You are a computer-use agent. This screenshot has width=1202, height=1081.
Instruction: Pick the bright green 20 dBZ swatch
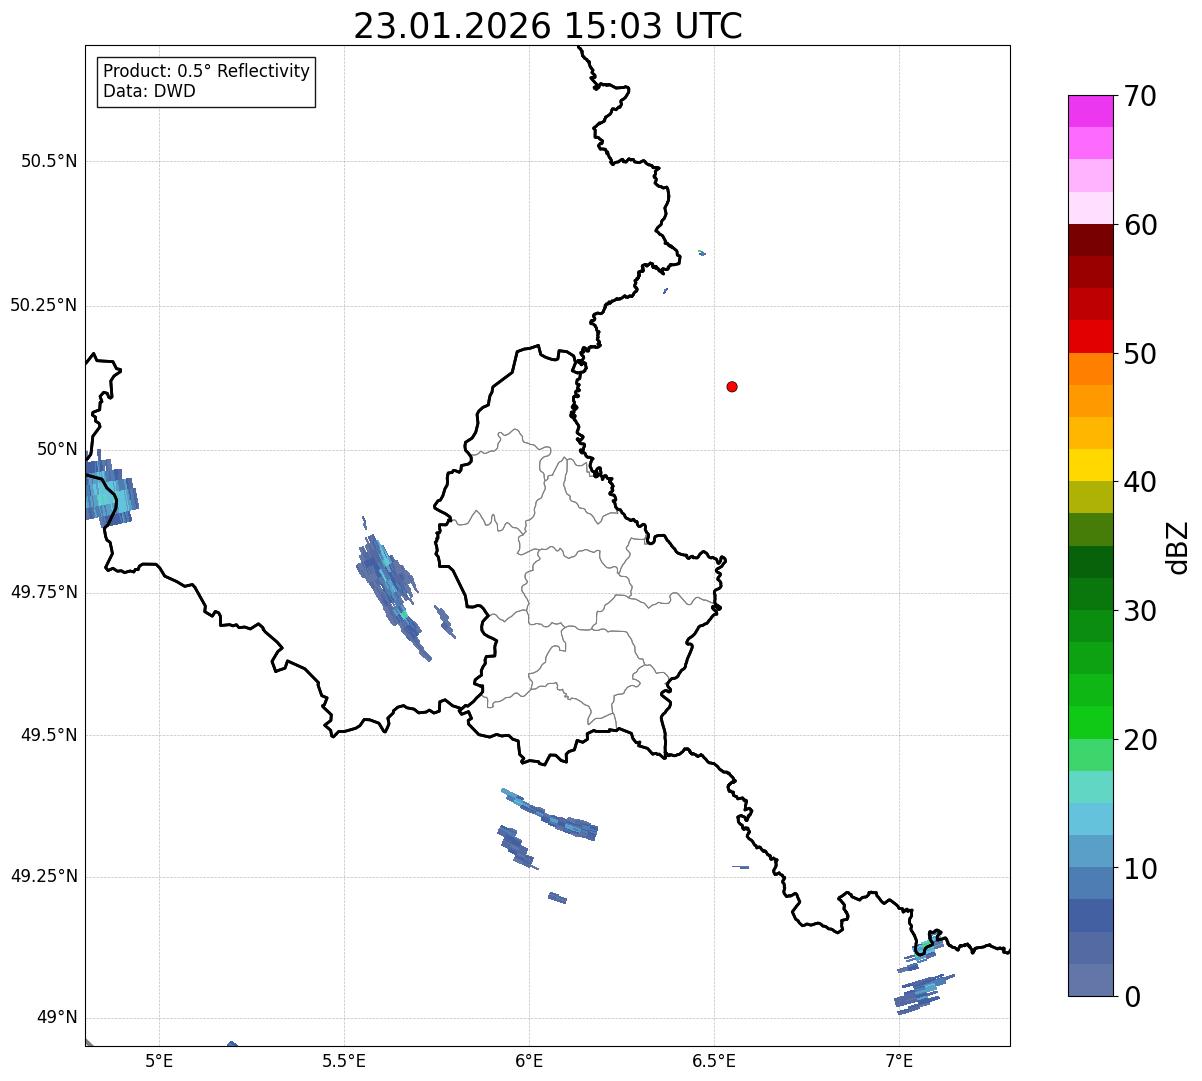(1090, 723)
